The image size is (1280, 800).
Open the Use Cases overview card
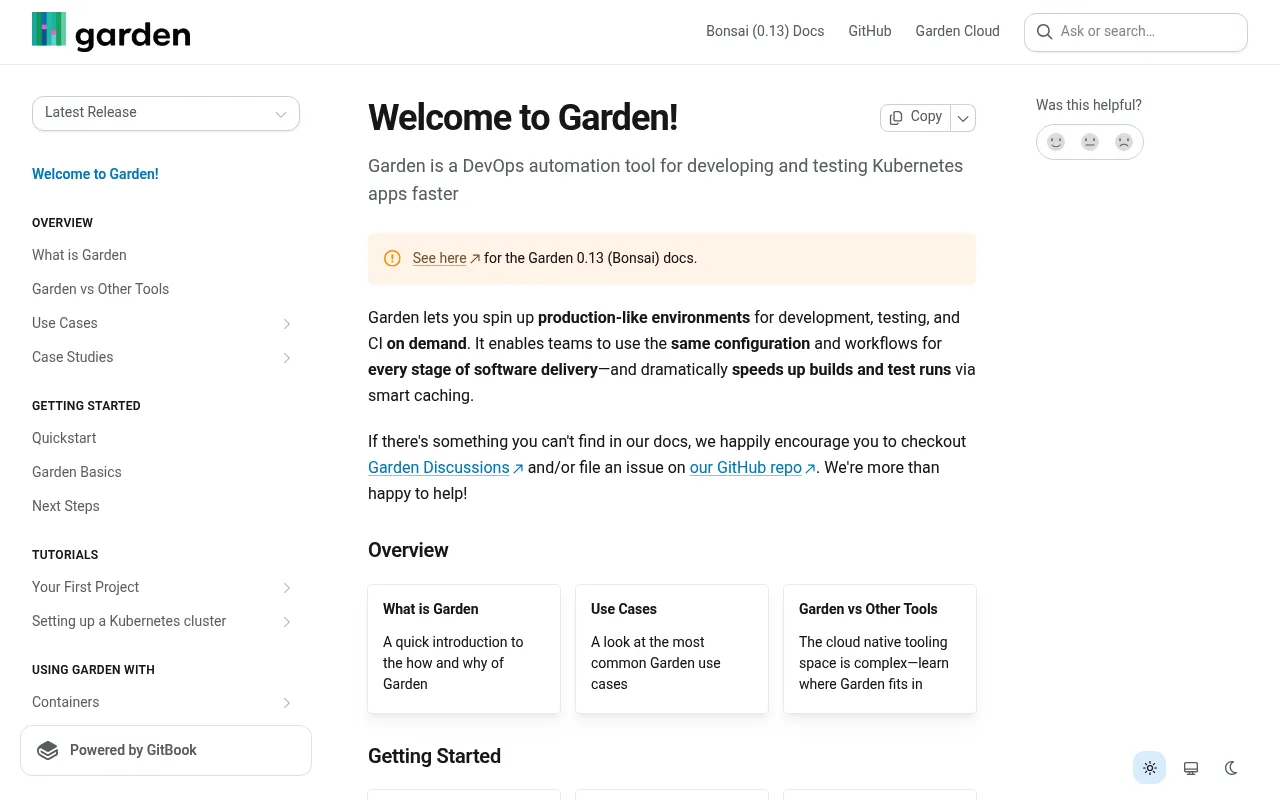[x=672, y=649]
